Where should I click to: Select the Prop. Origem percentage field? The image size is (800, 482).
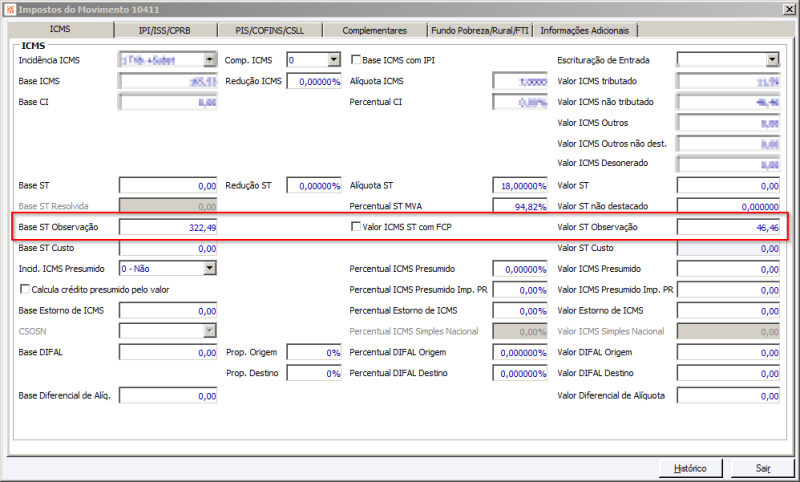point(314,352)
